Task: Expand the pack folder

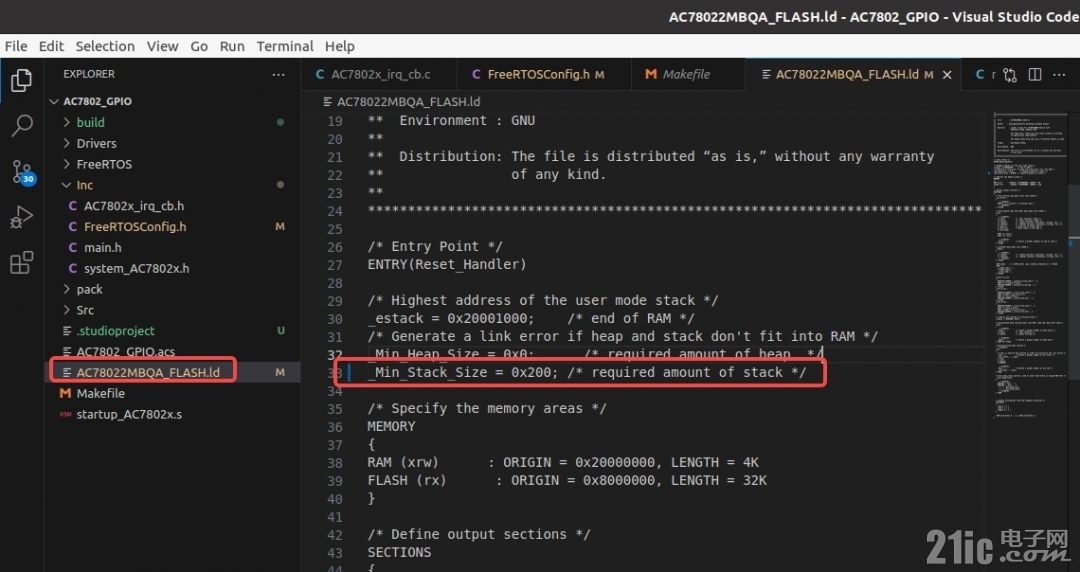Action: [67, 289]
